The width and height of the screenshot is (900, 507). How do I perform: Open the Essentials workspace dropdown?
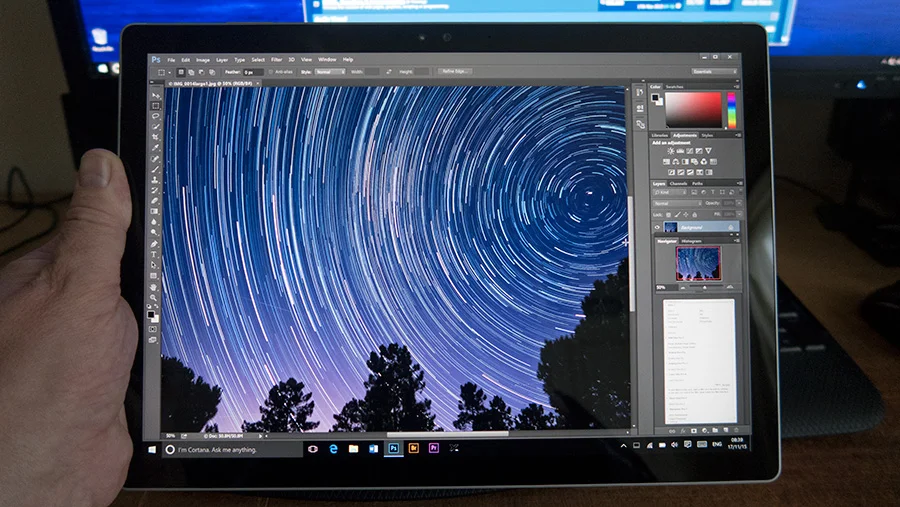pyautogui.click(x=715, y=71)
